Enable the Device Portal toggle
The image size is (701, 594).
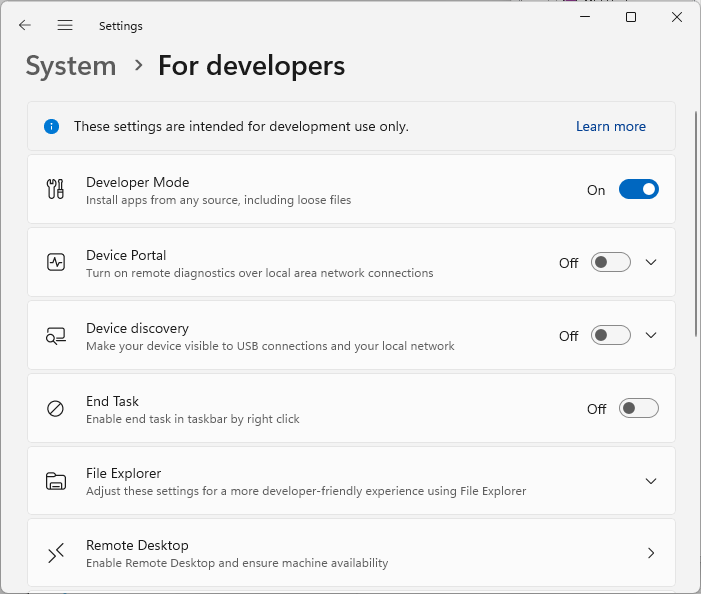click(x=610, y=262)
